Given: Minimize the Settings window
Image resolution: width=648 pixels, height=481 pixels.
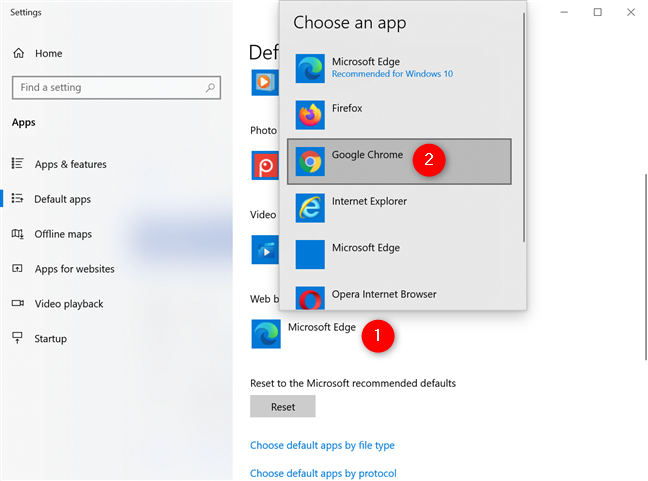Looking at the screenshot, I should [x=564, y=12].
